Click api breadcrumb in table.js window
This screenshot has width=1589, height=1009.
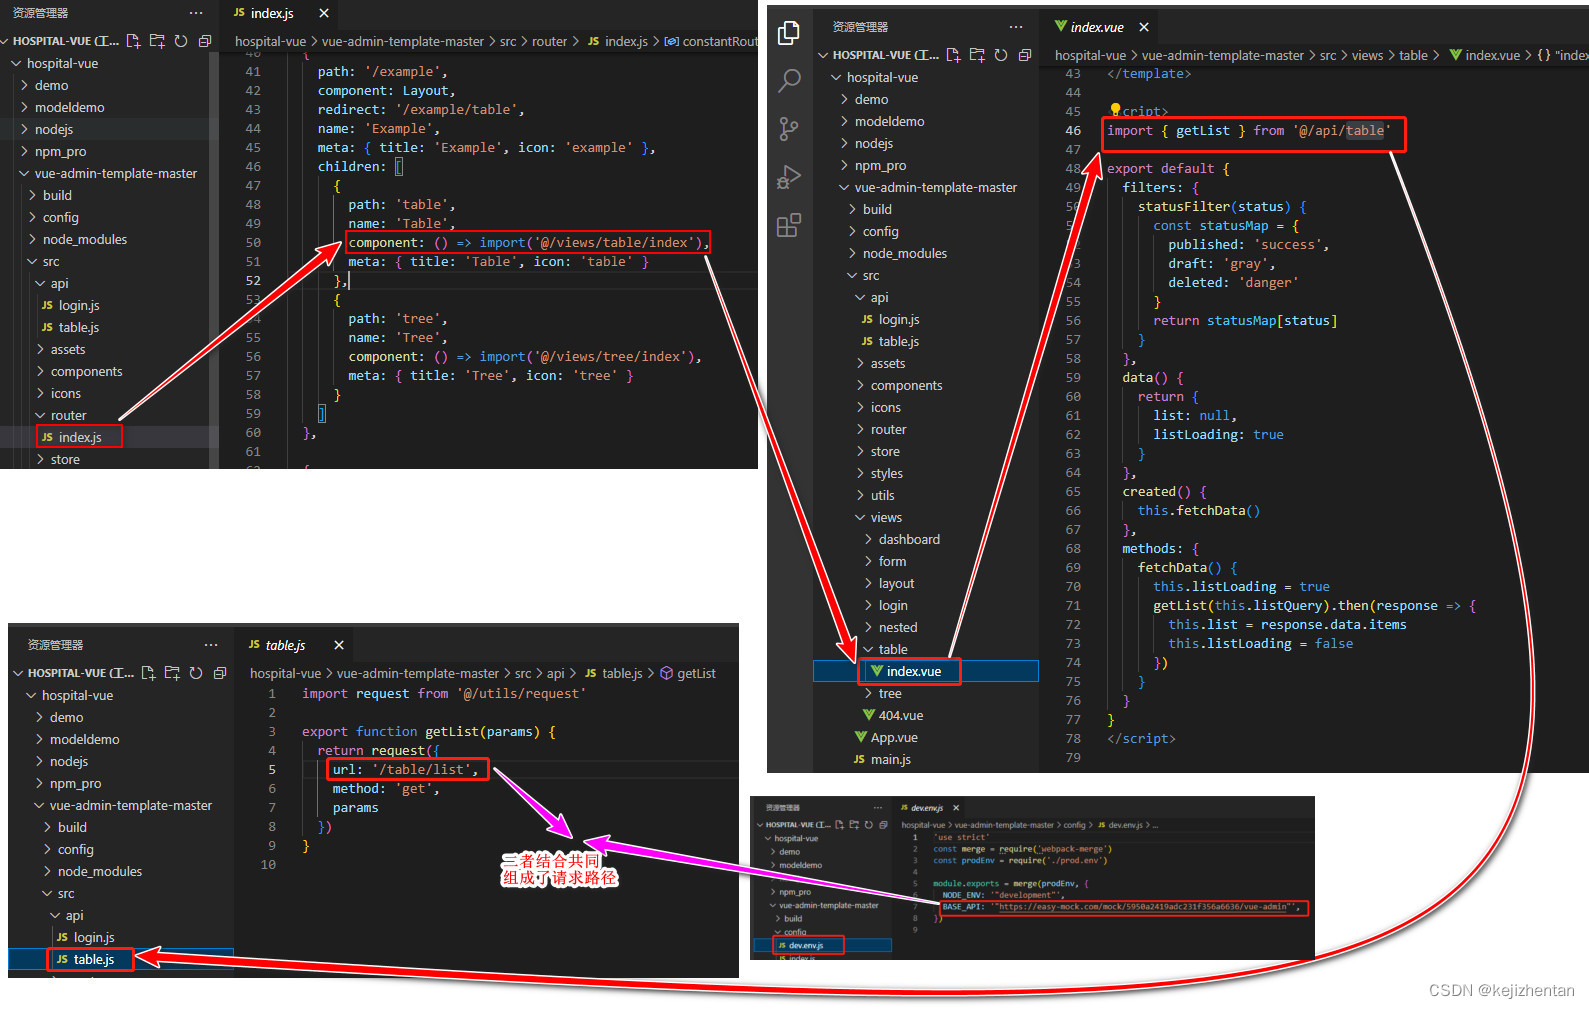(x=556, y=673)
